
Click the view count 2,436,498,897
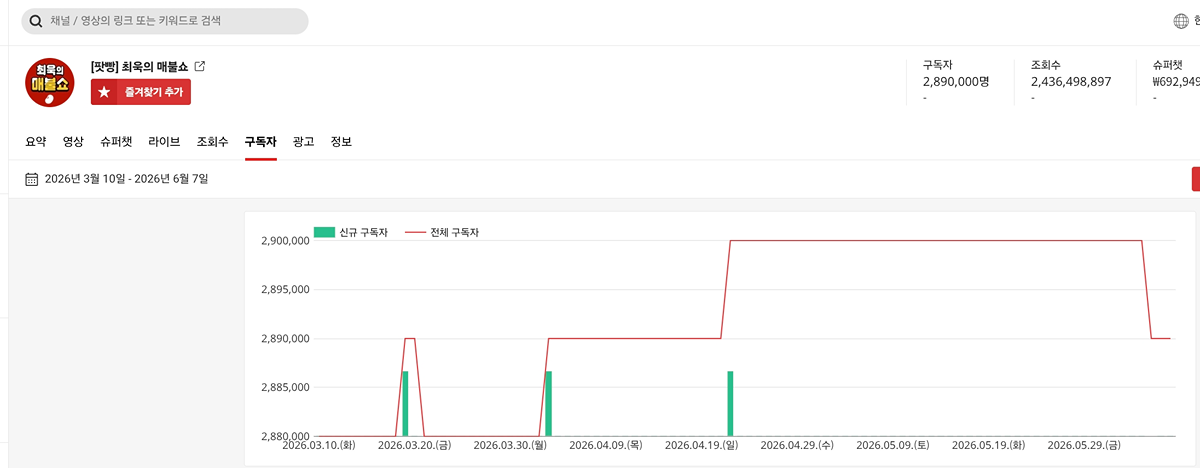coord(1071,81)
